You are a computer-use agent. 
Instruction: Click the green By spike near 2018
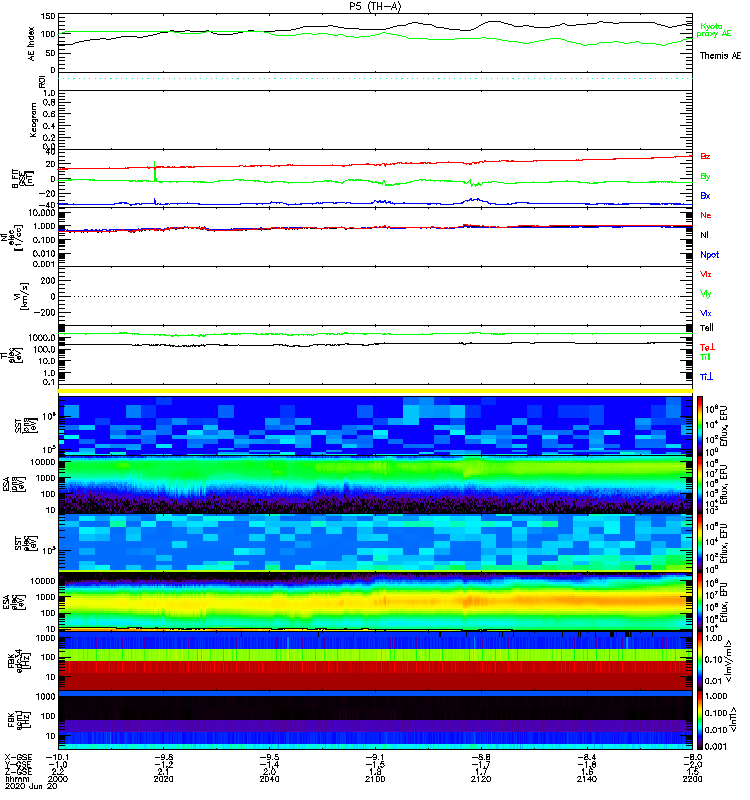coord(155,171)
